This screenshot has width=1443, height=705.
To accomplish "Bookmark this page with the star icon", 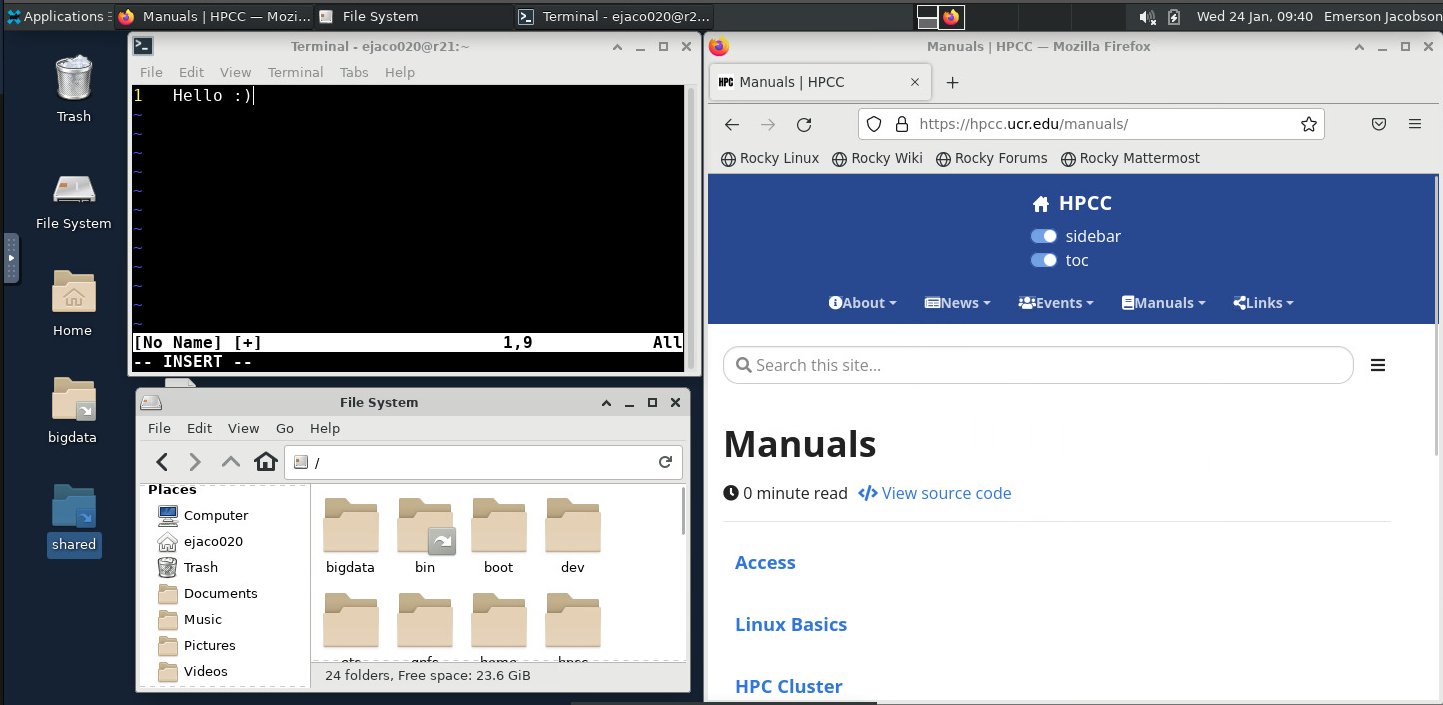I will tap(1308, 125).
